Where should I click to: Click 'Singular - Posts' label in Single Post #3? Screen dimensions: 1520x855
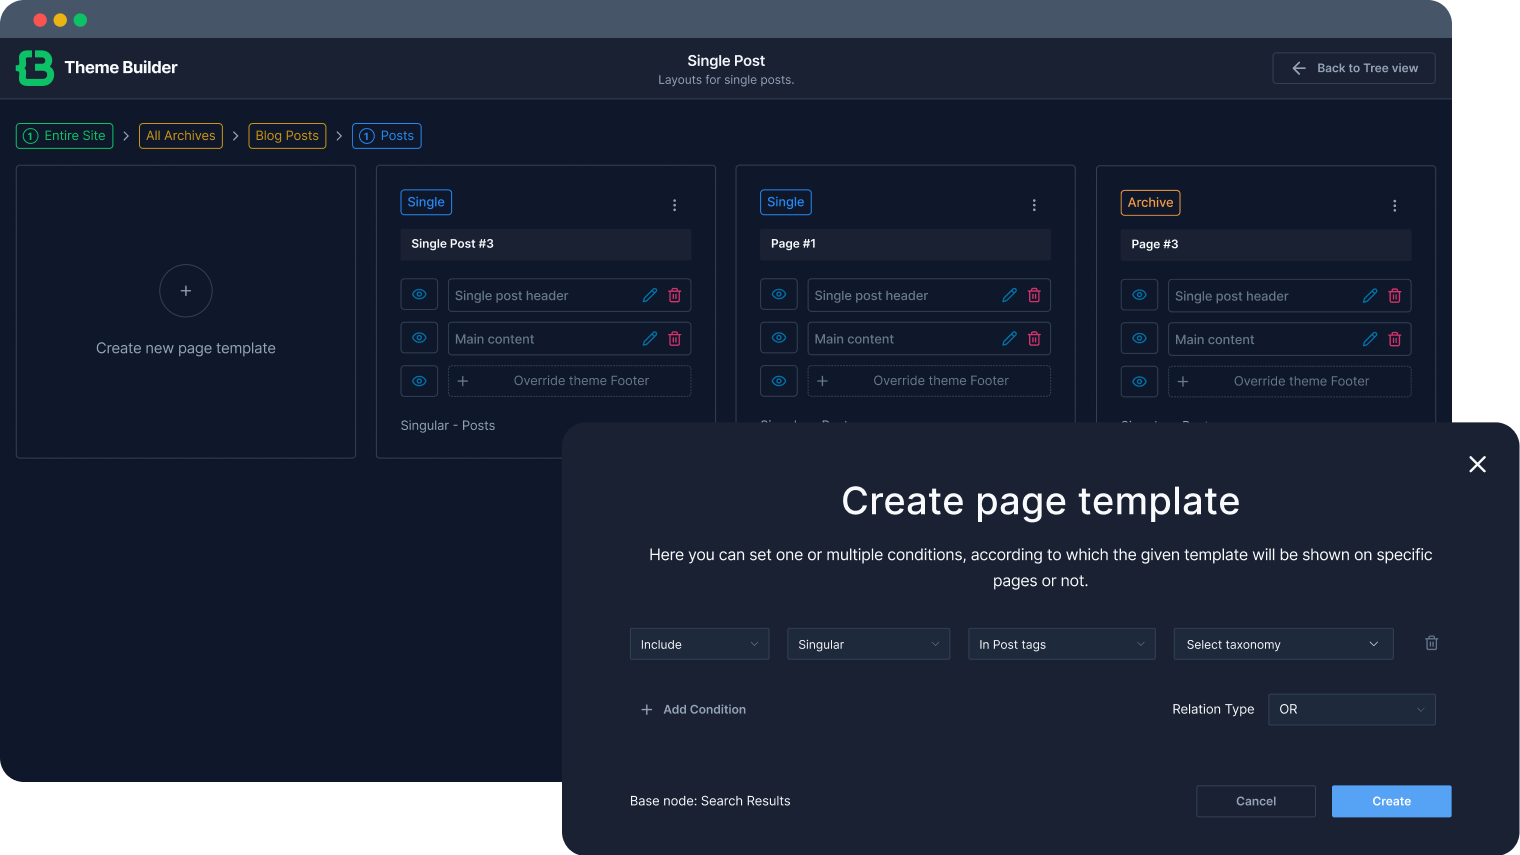coord(448,426)
